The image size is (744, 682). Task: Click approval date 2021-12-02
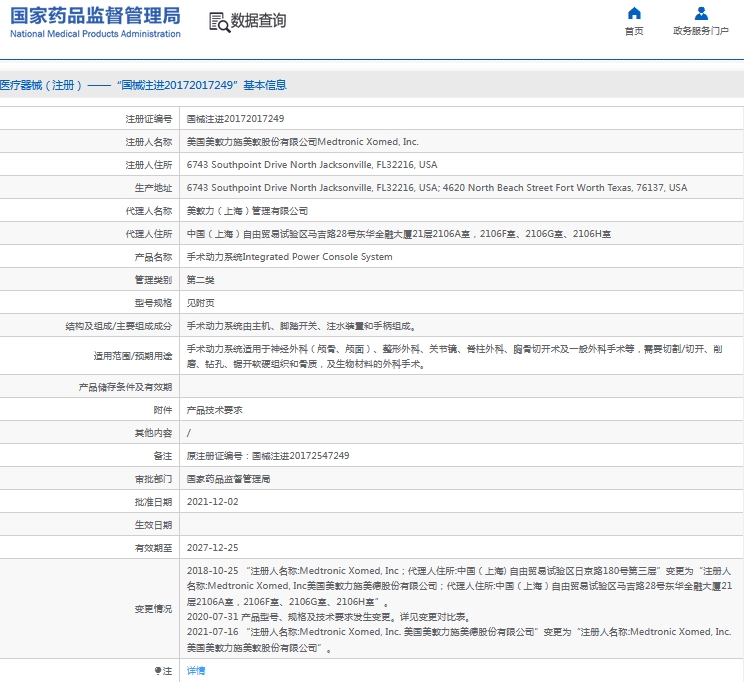pos(213,502)
